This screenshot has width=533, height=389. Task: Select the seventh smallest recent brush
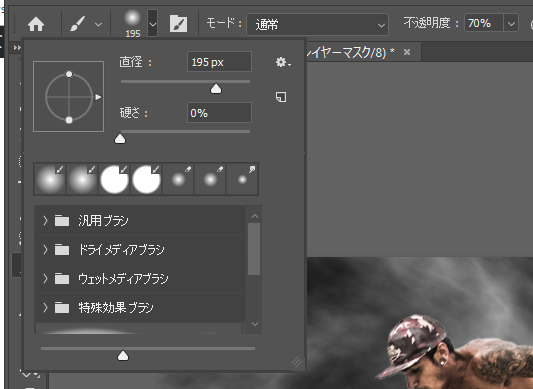pos(242,179)
